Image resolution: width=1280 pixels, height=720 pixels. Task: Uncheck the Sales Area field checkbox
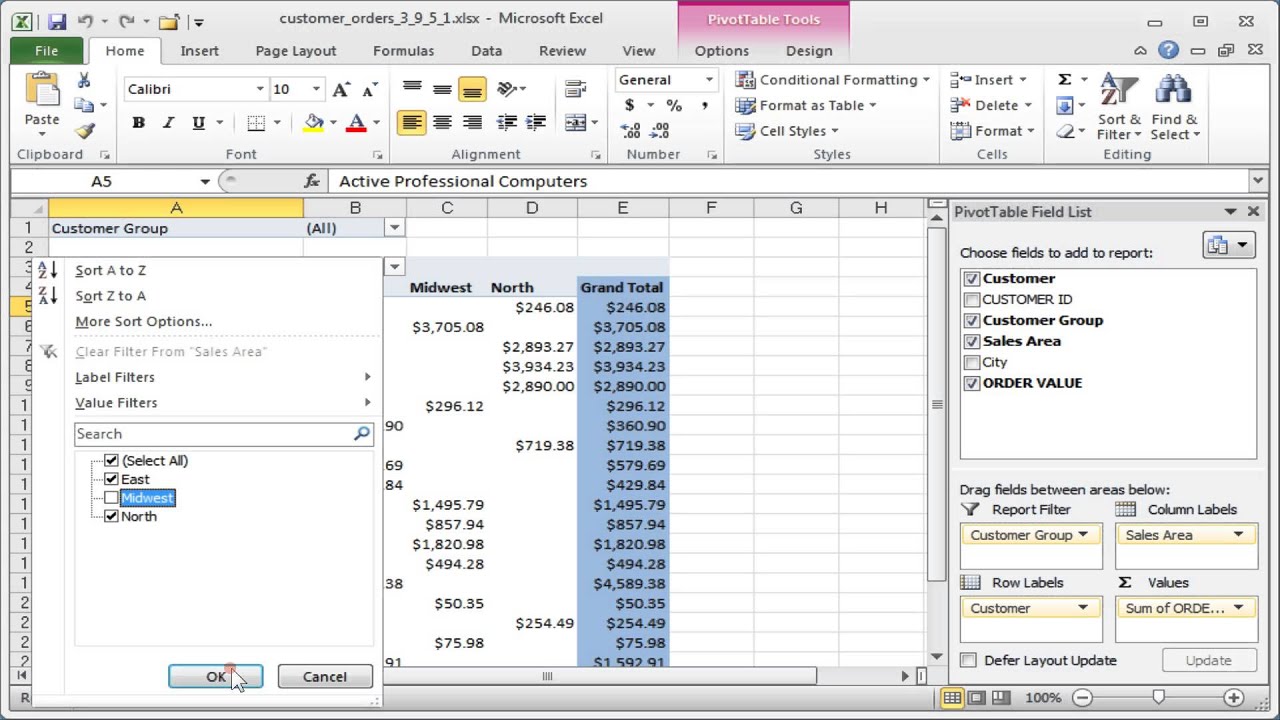(972, 341)
